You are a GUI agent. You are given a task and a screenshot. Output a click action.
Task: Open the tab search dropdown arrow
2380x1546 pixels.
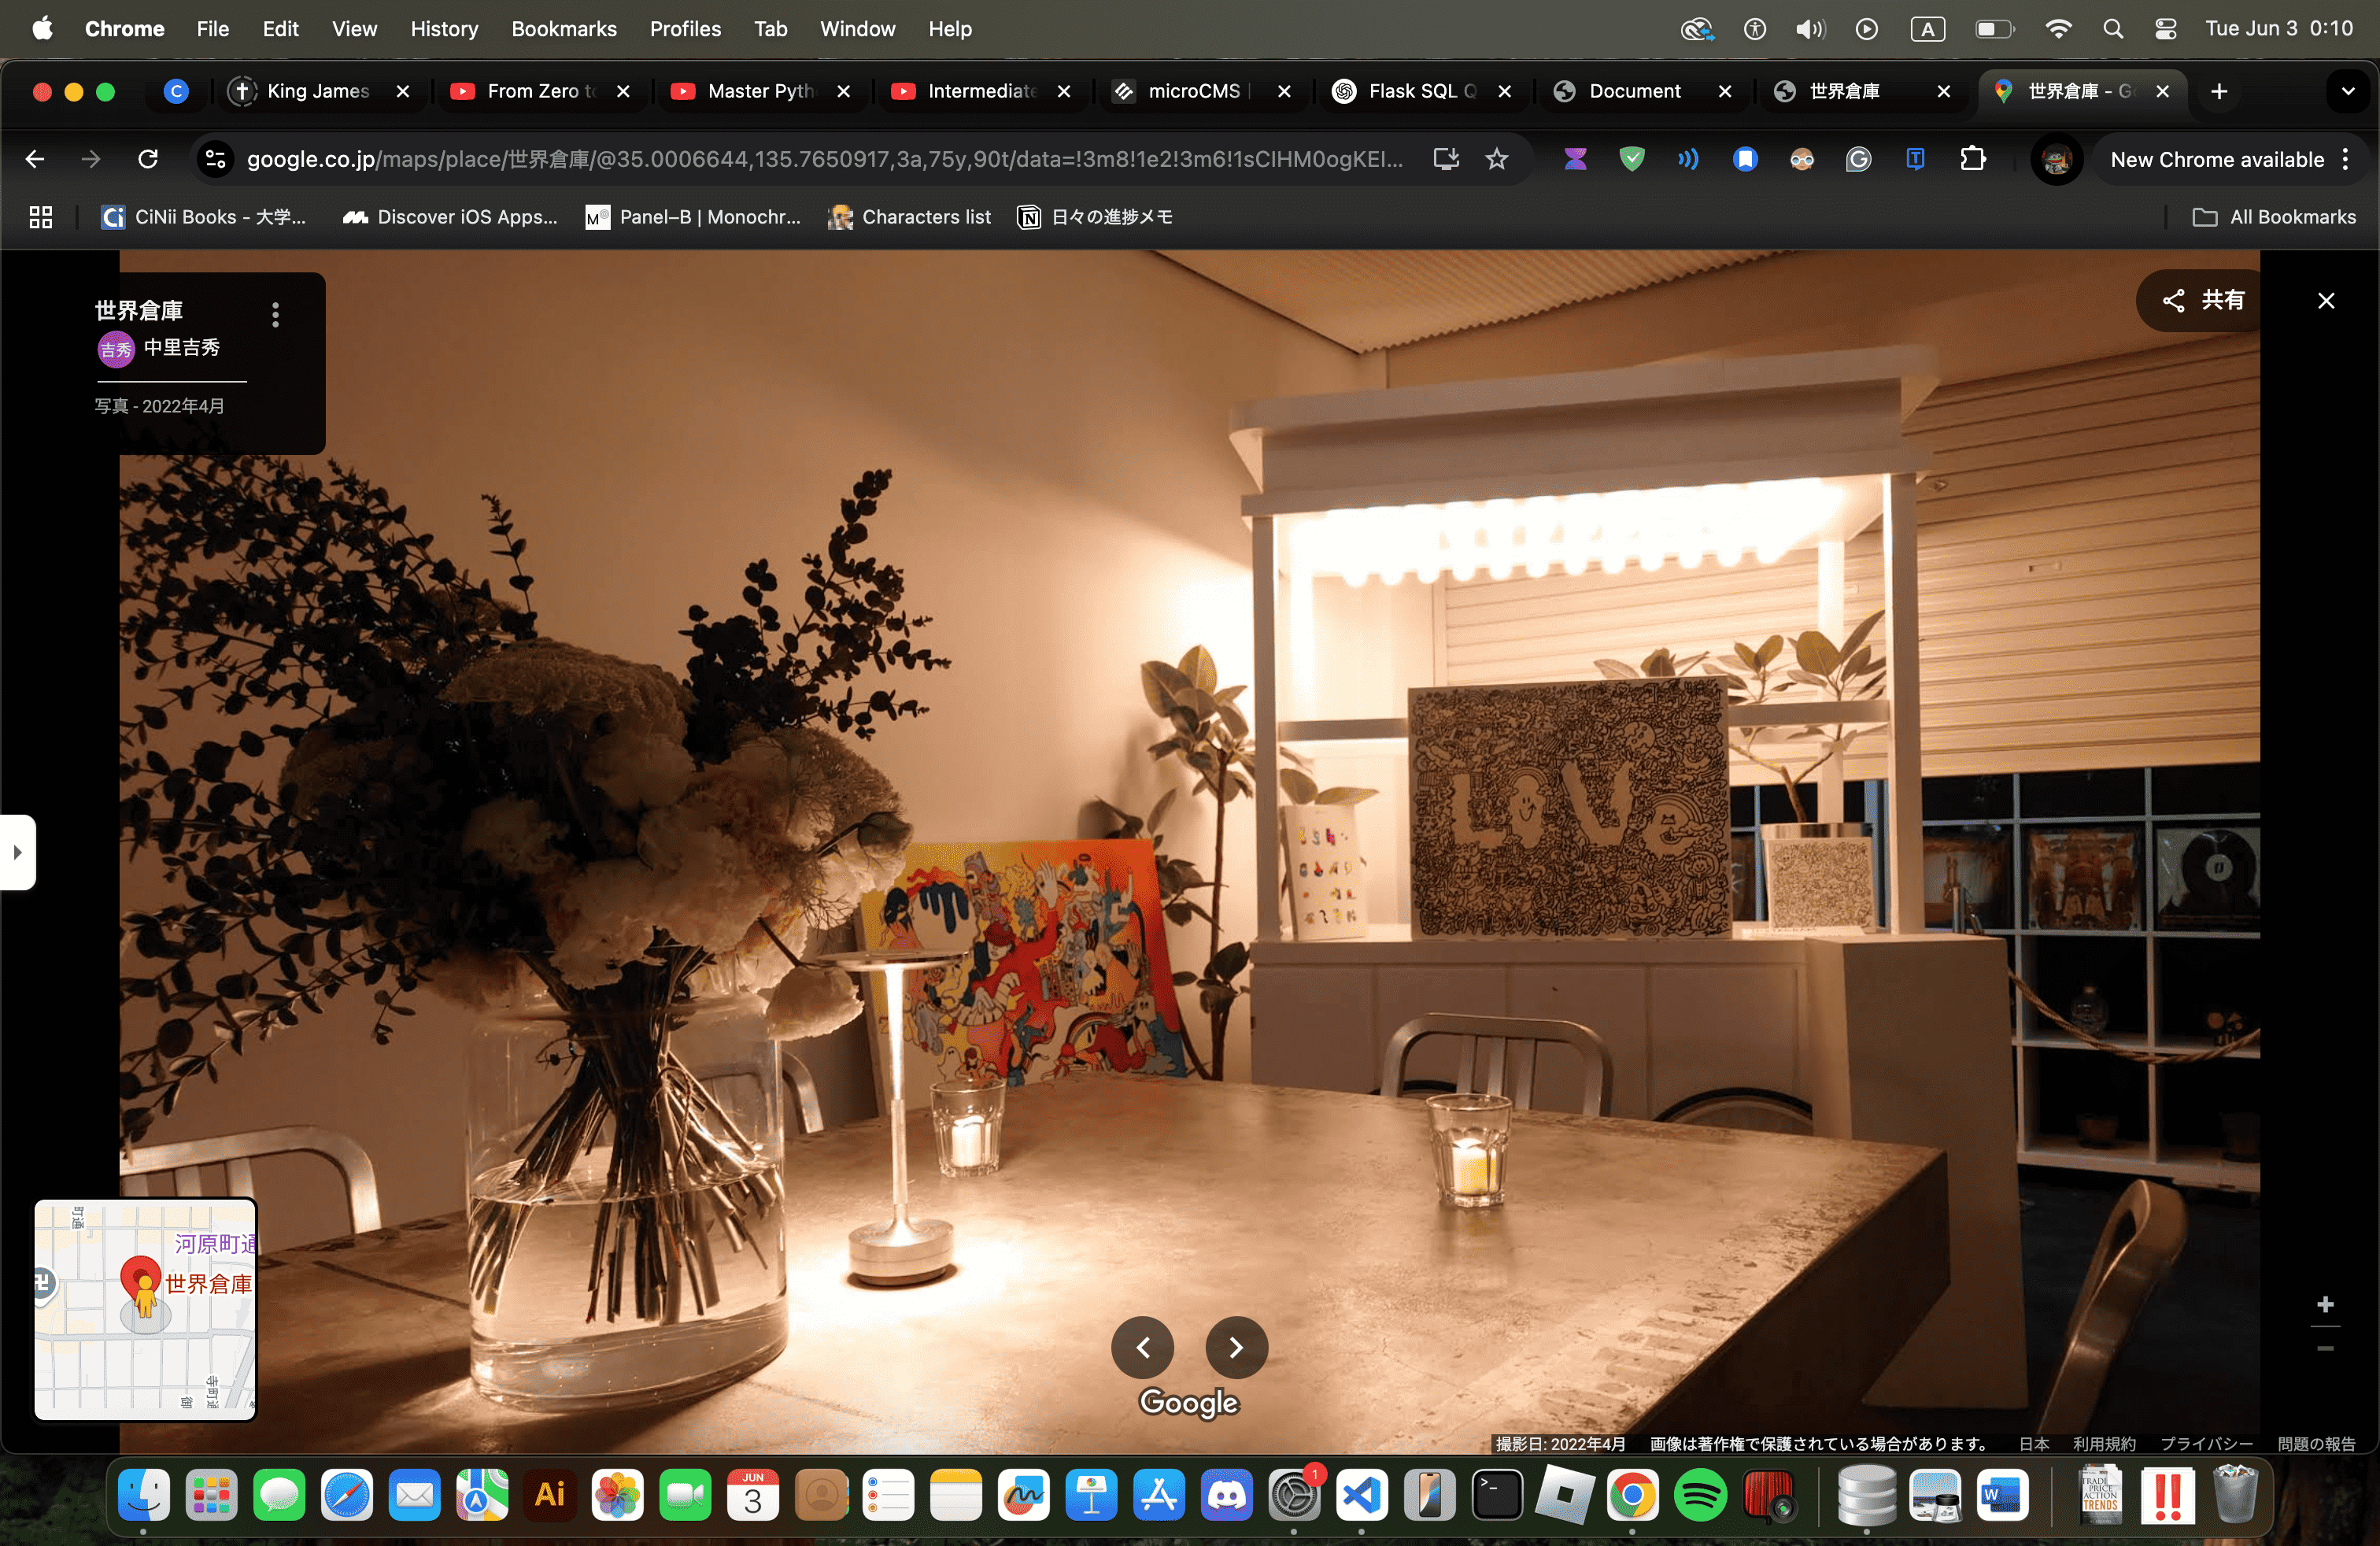pos(2347,91)
